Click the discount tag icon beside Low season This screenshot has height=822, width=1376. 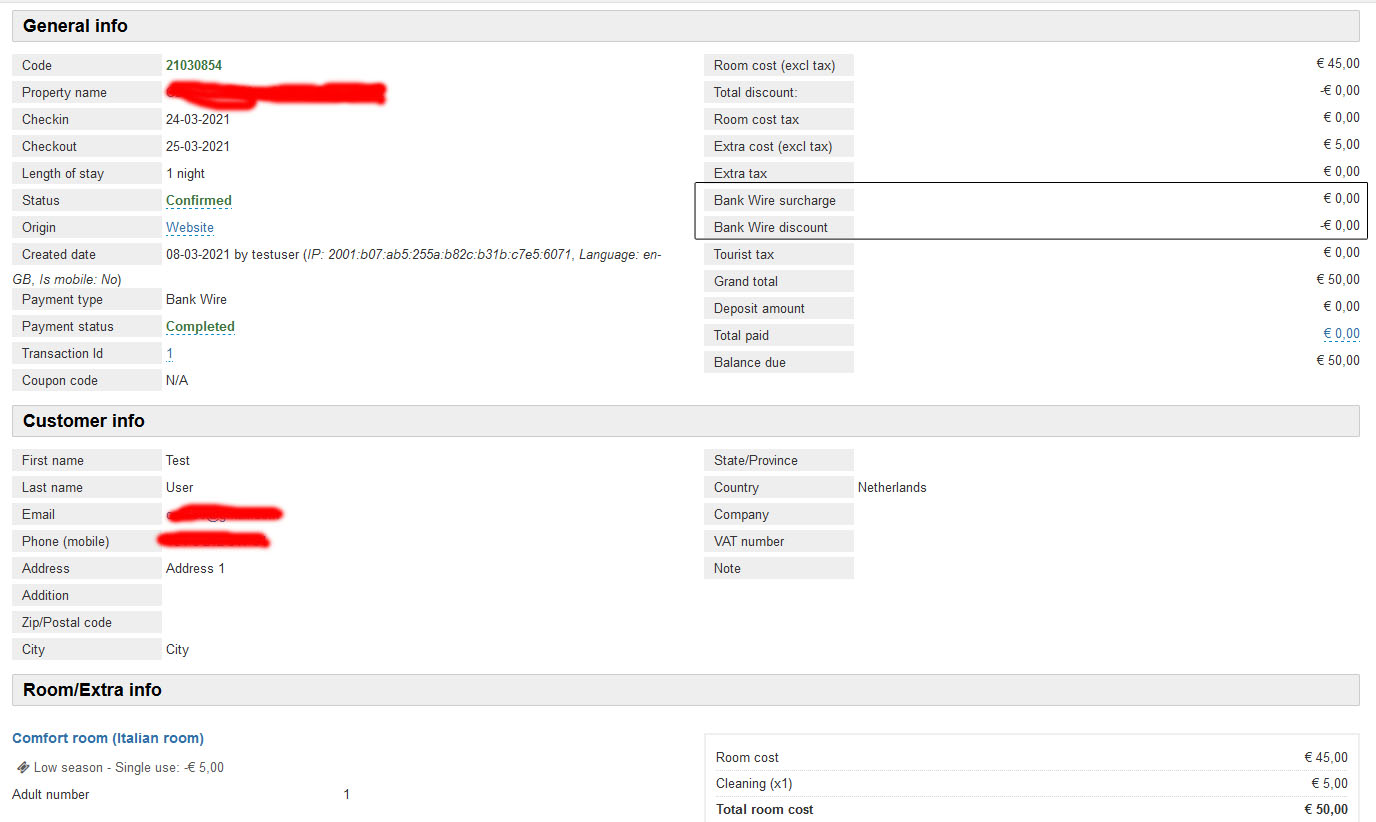22,768
